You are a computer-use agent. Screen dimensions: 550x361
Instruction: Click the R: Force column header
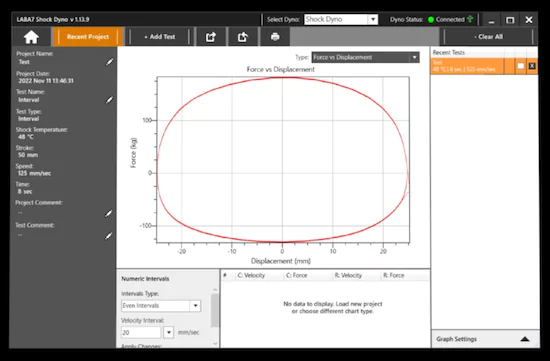[394, 275]
